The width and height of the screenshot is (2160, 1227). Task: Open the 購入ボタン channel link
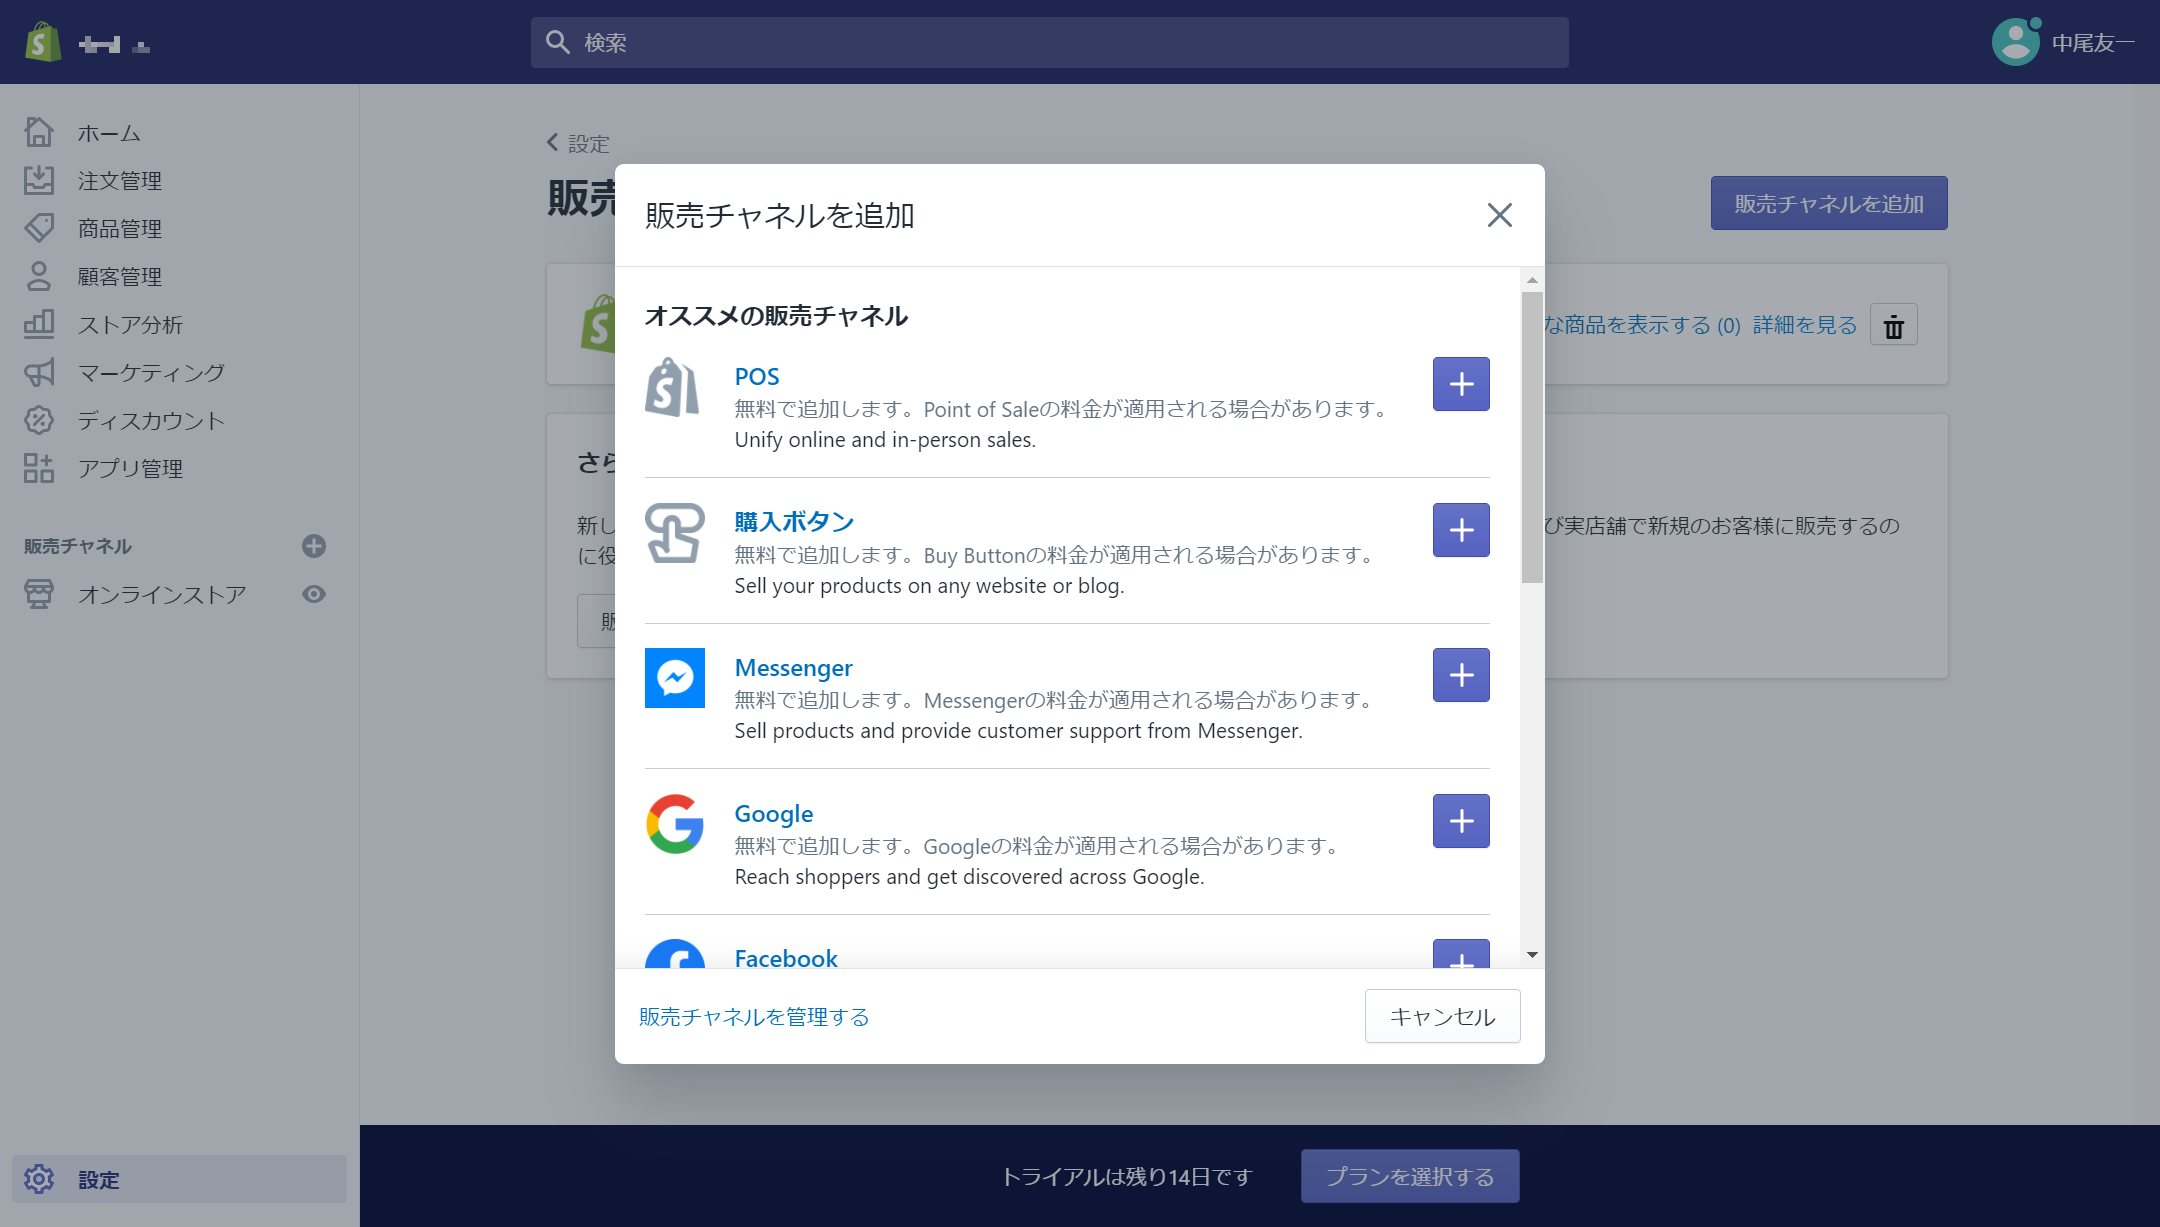(x=794, y=522)
